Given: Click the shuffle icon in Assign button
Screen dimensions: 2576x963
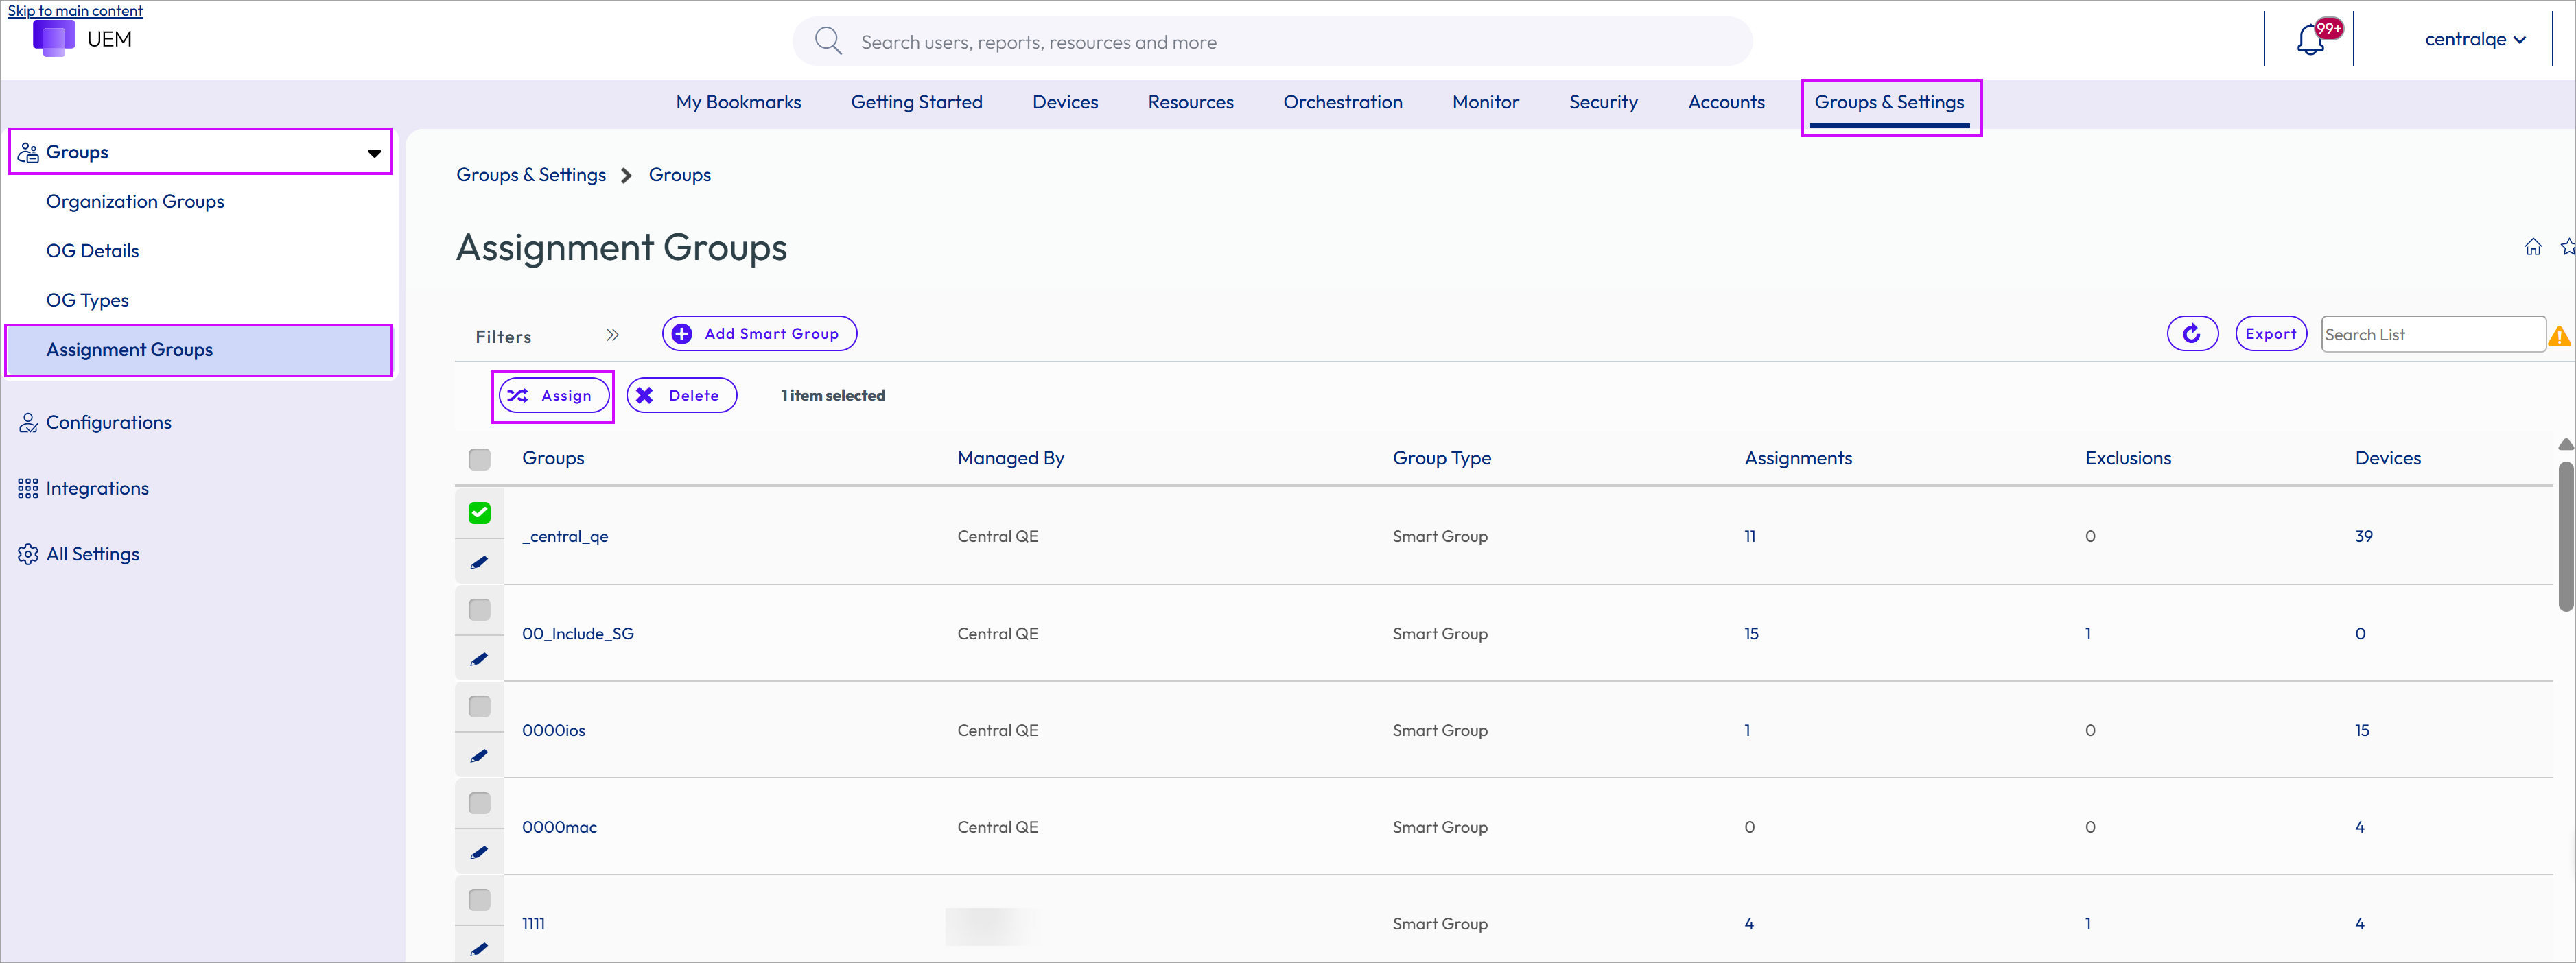Looking at the screenshot, I should click(x=517, y=395).
